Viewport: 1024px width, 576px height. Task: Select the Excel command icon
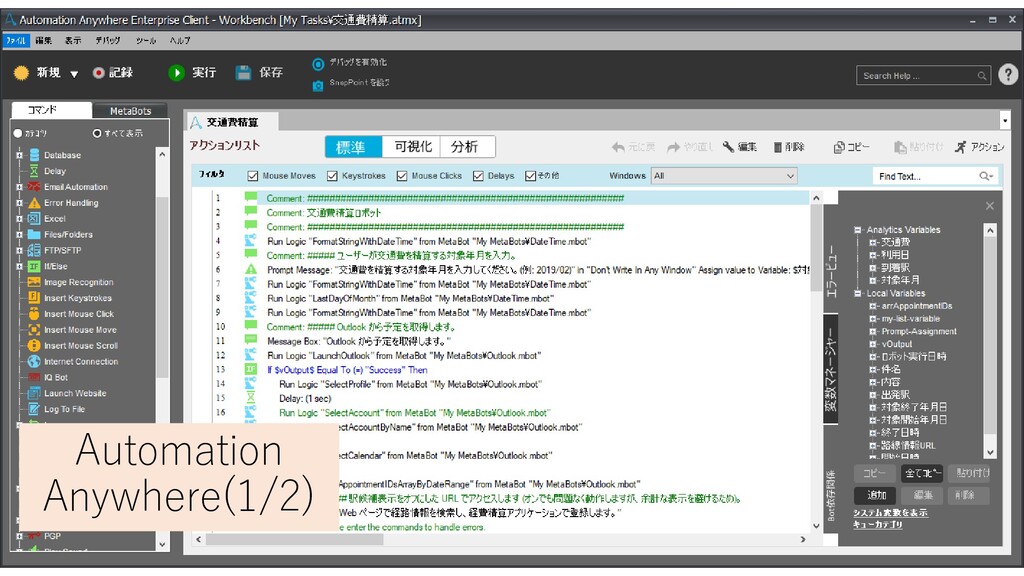34,219
